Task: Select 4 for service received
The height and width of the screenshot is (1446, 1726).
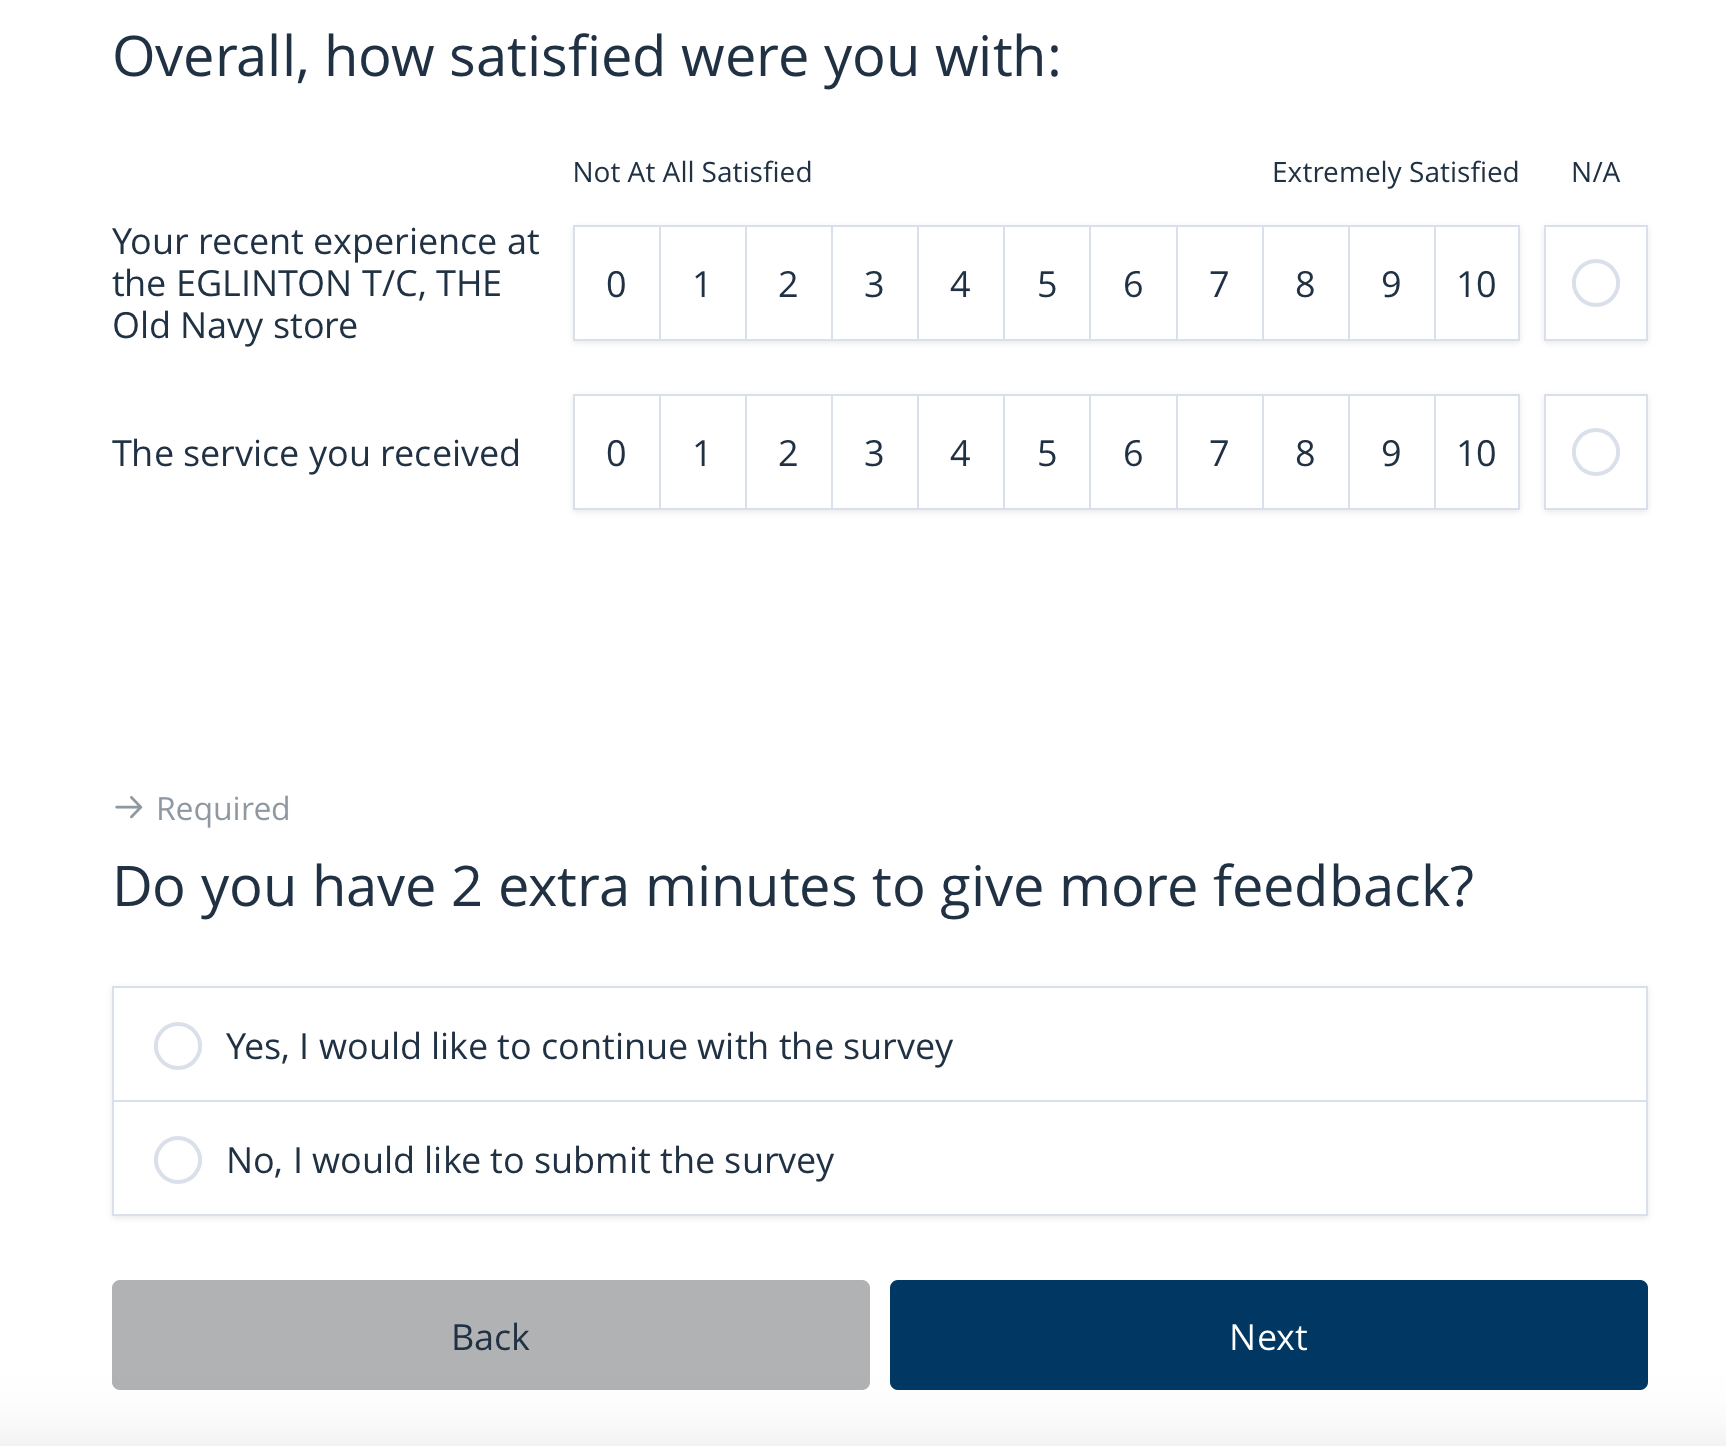Action: (959, 453)
